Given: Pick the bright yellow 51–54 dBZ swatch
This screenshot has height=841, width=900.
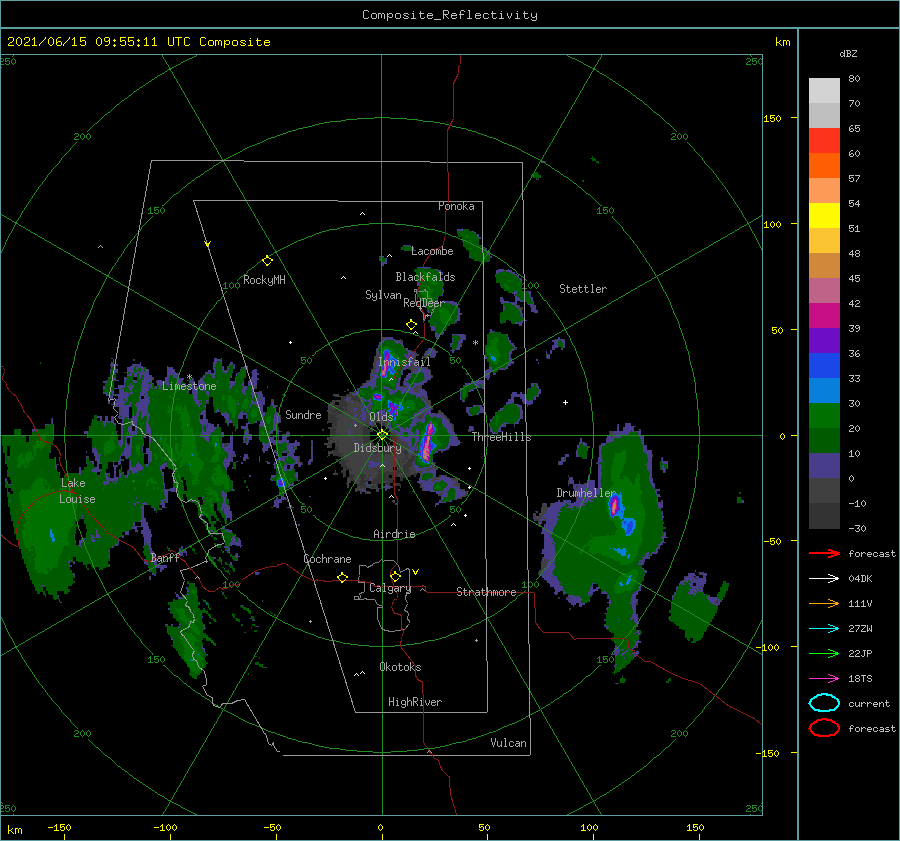Looking at the screenshot, I should pyautogui.click(x=824, y=216).
